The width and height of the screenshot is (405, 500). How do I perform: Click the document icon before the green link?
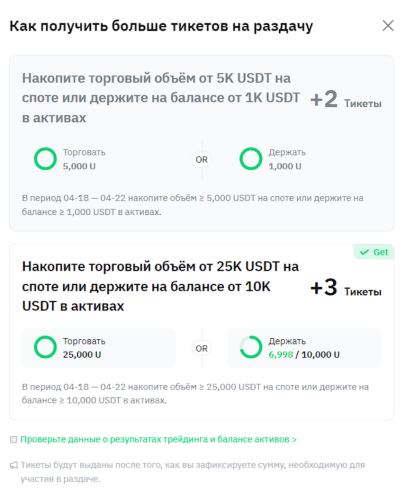(x=13, y=439)
